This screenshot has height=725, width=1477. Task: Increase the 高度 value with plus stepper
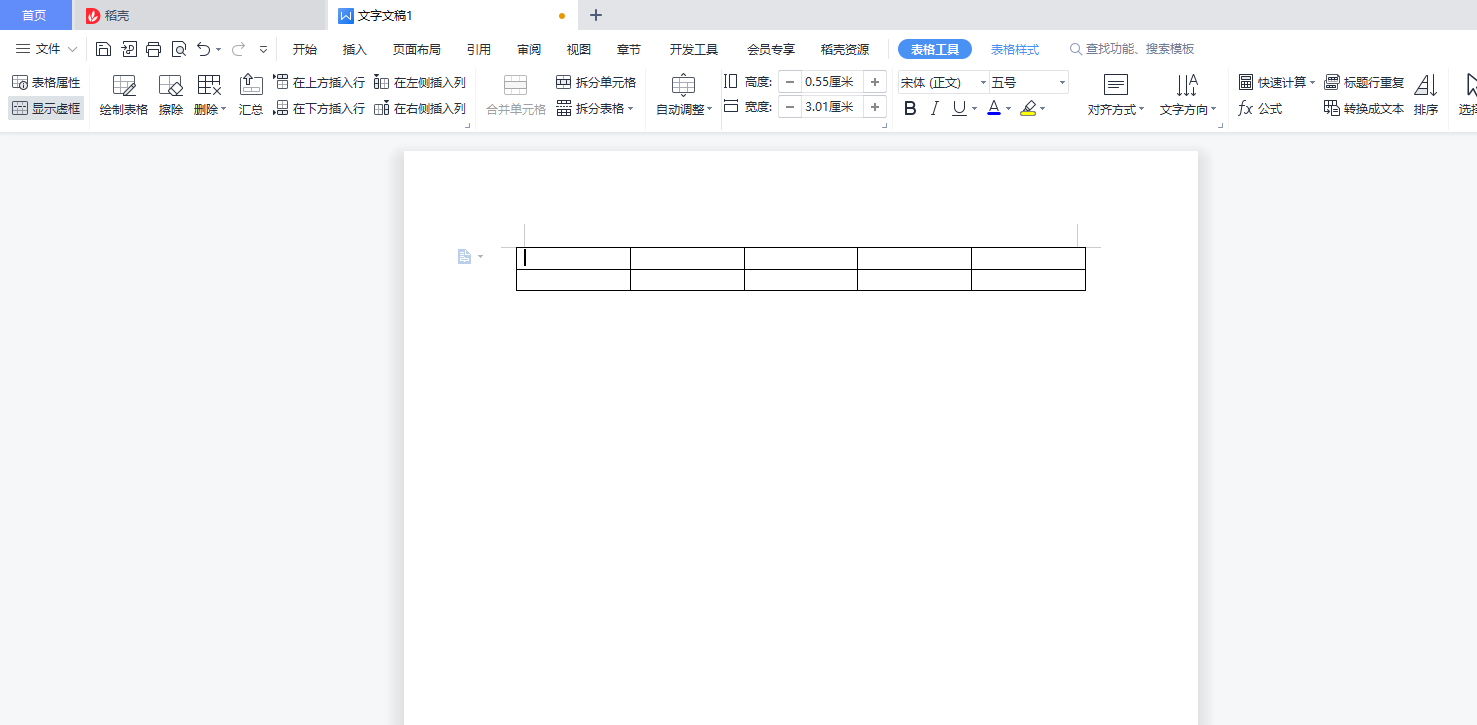(874, 81)
